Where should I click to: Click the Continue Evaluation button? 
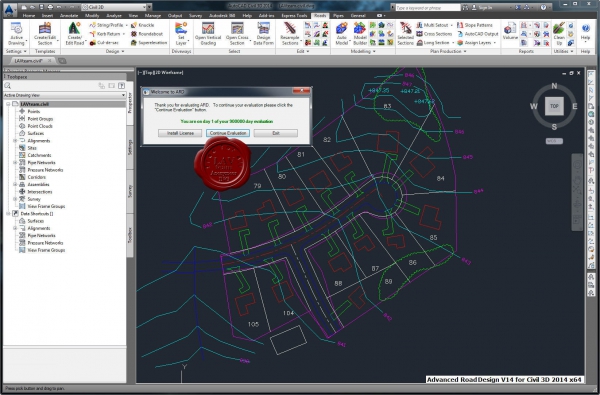click(228, 133)
